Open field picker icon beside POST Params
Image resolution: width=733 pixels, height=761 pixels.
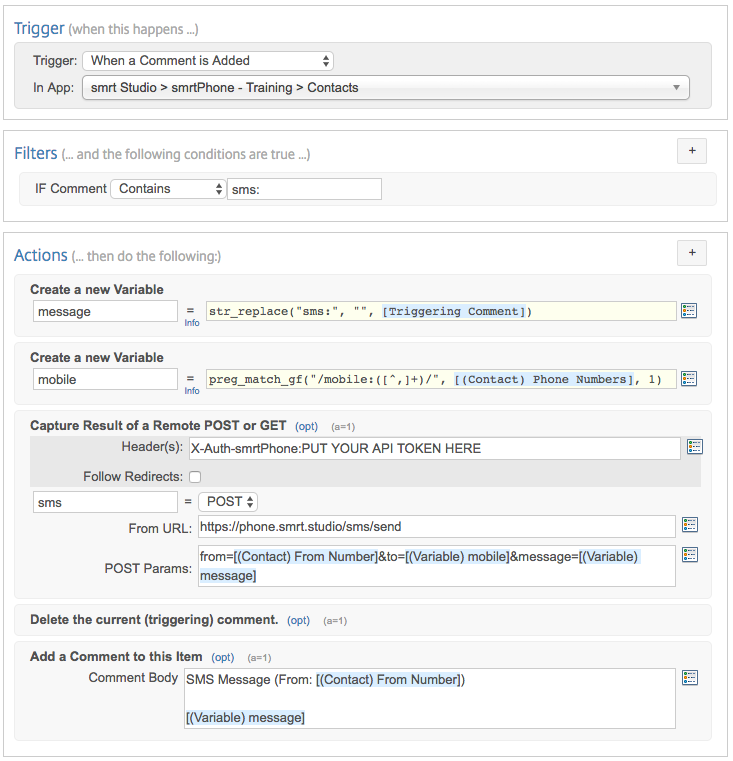click(688, 555)
